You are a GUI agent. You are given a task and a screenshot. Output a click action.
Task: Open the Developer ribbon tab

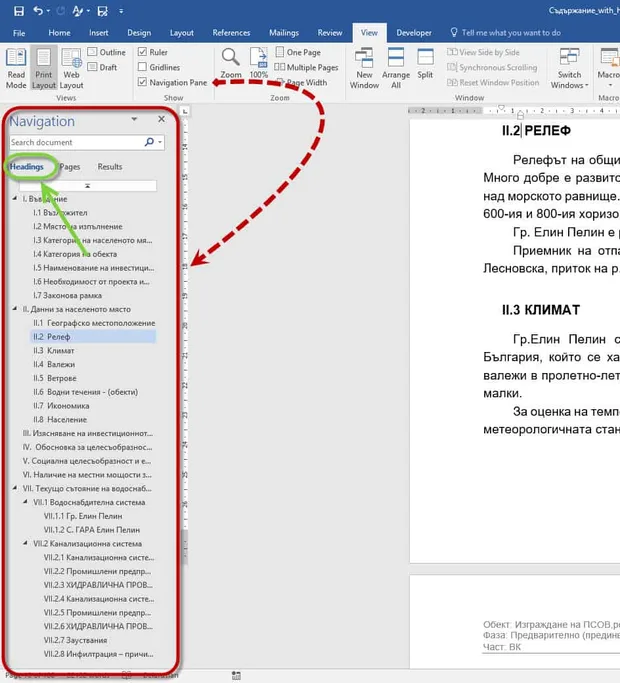pyautogui.click(x=414, y=33)
